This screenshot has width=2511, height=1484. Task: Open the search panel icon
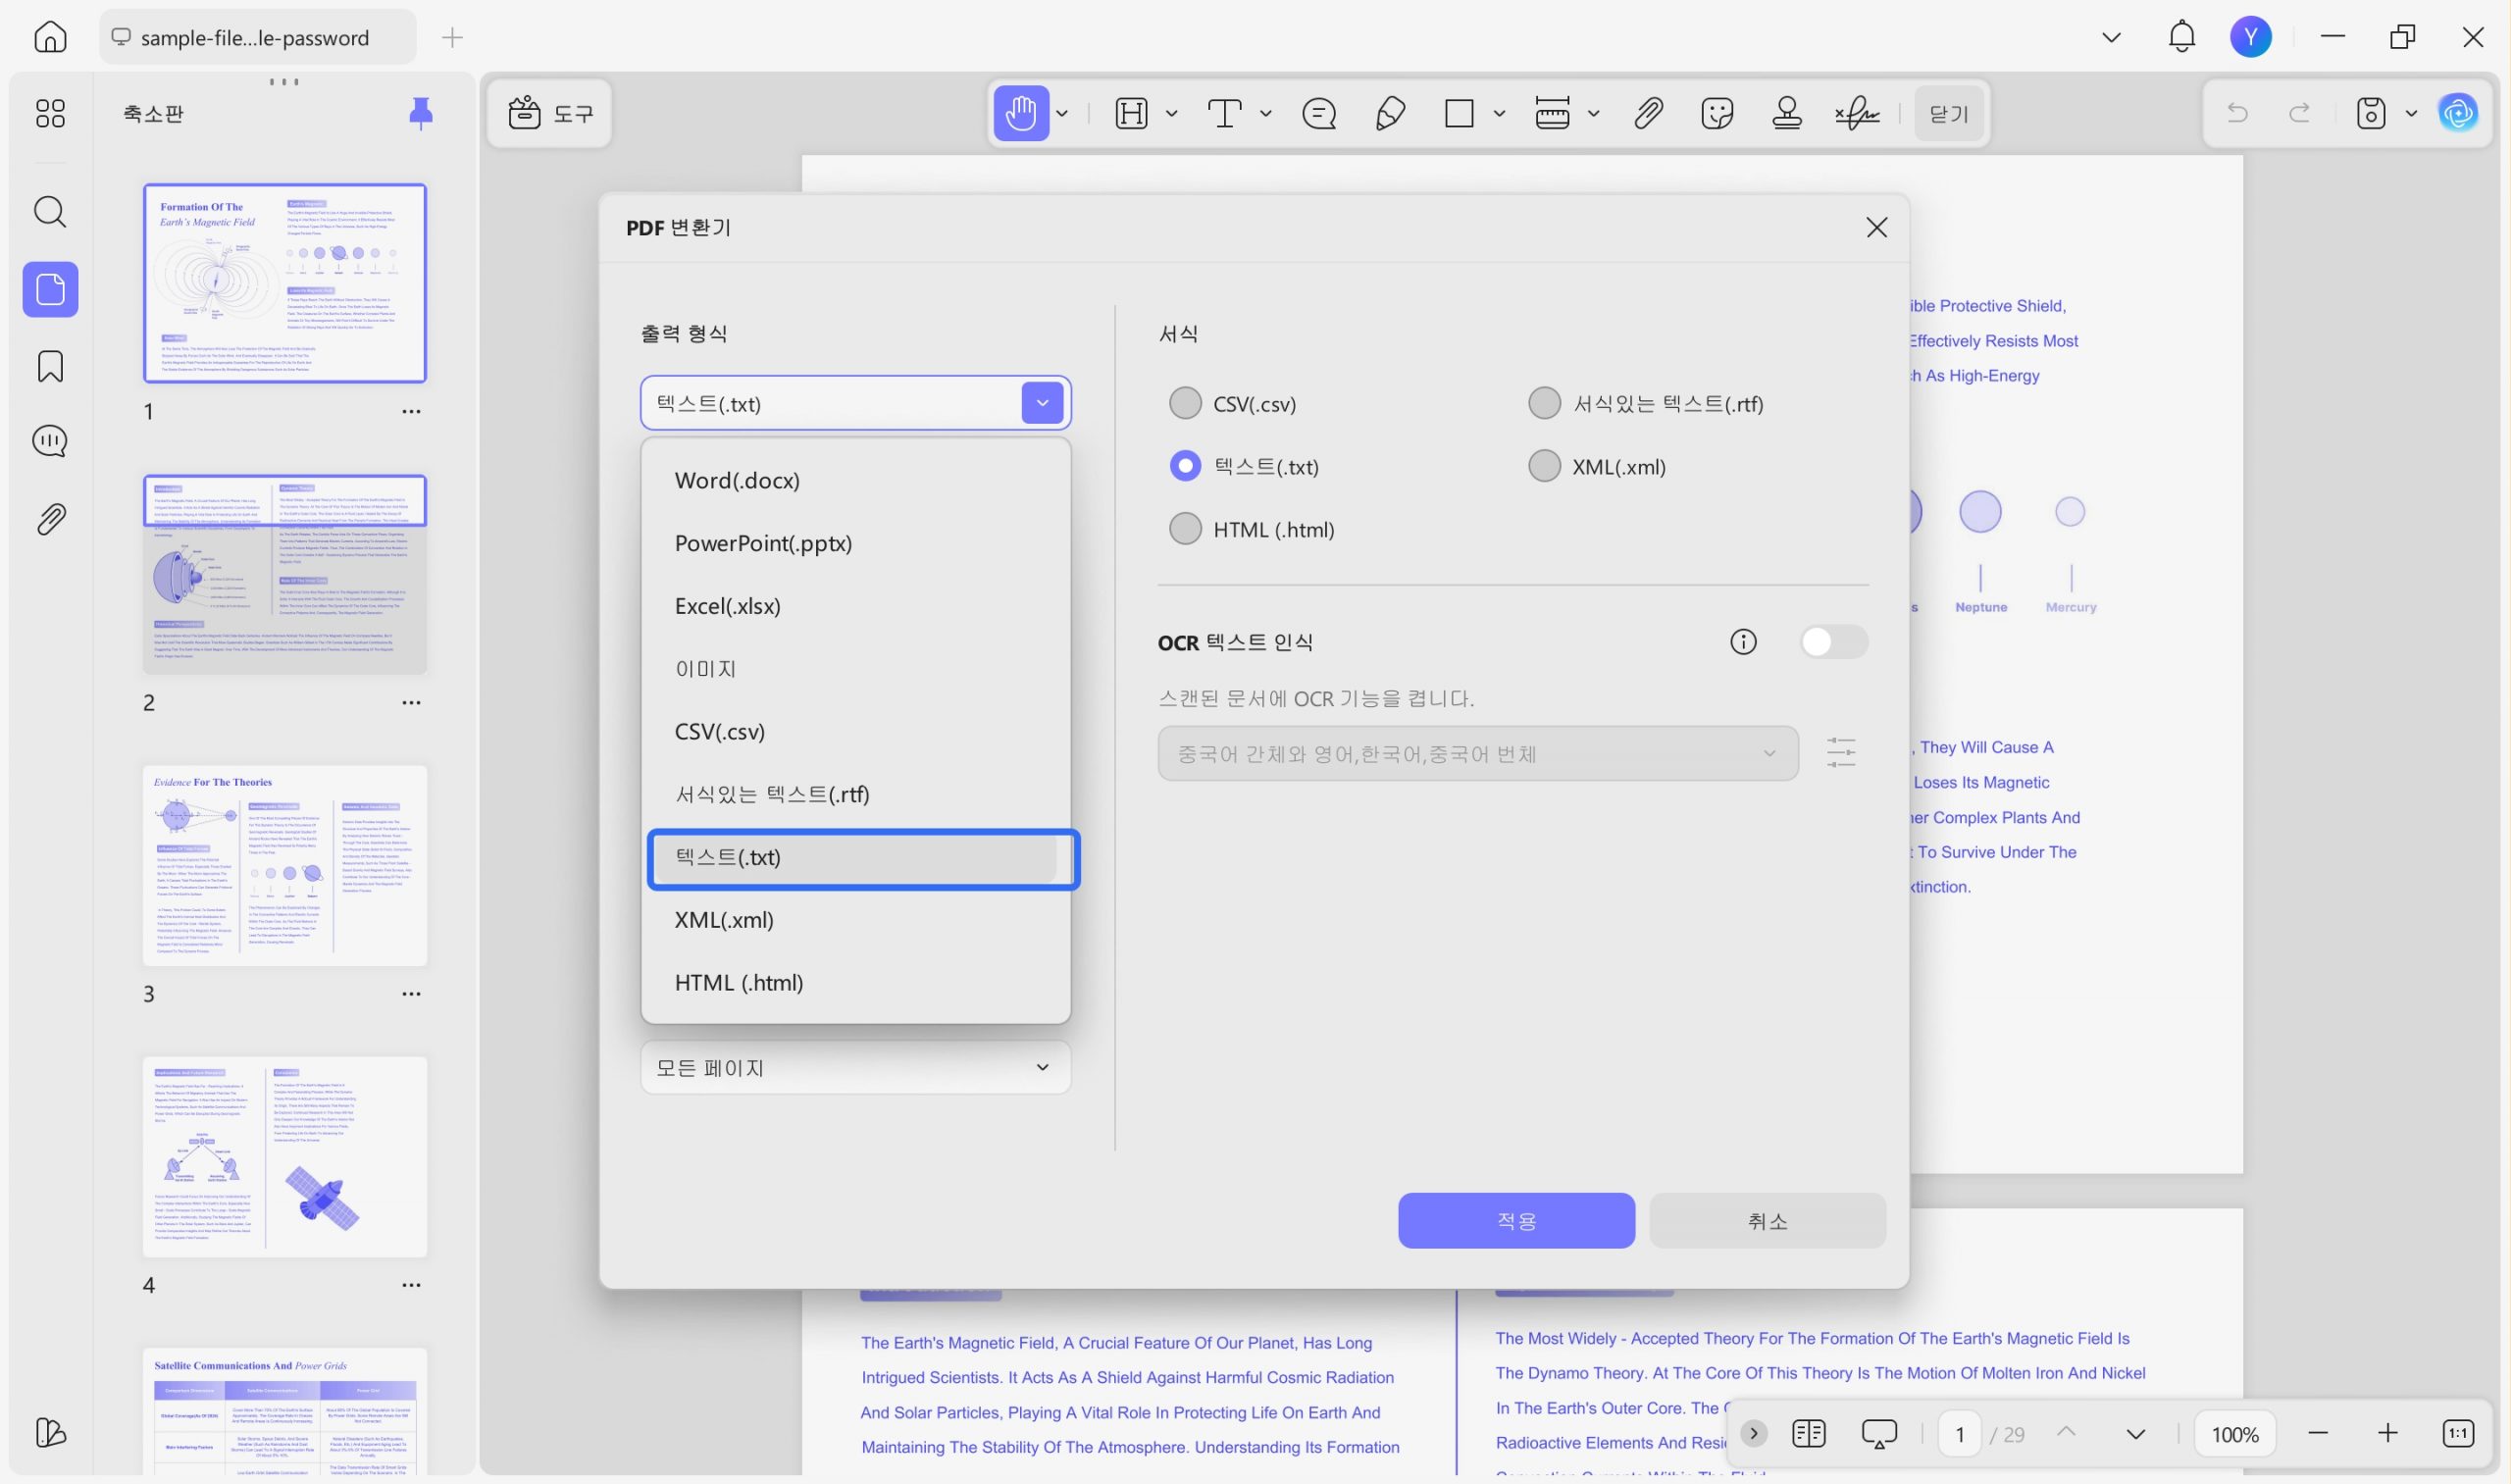(x=50, y=212)
